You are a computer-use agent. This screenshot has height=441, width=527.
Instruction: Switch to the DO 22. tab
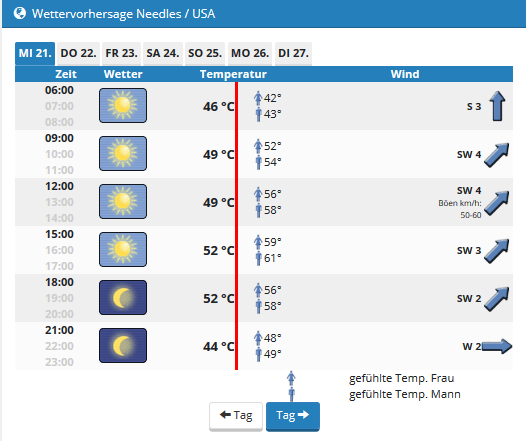pos(78,53)
